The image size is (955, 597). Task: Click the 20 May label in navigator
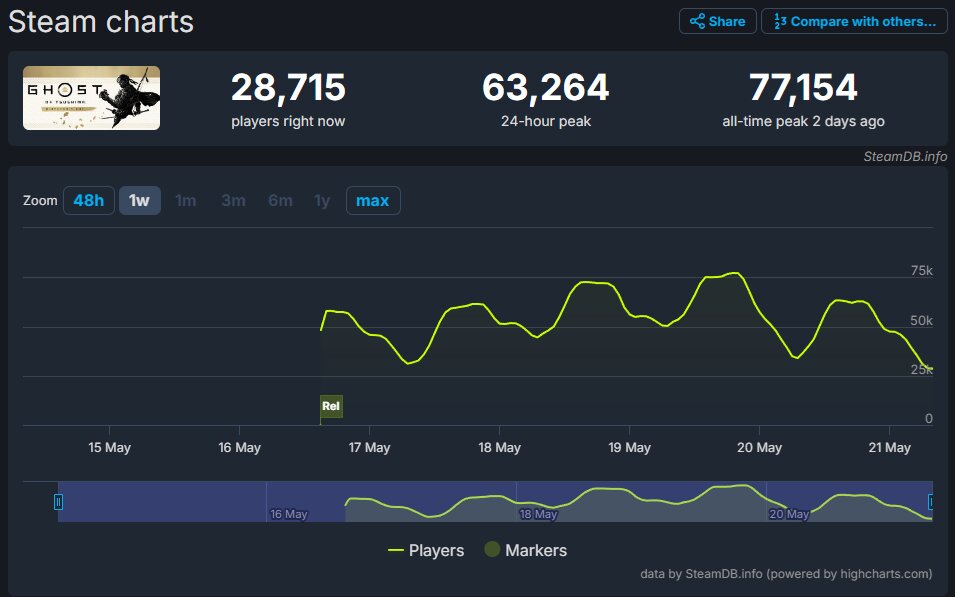pos(789,514)
